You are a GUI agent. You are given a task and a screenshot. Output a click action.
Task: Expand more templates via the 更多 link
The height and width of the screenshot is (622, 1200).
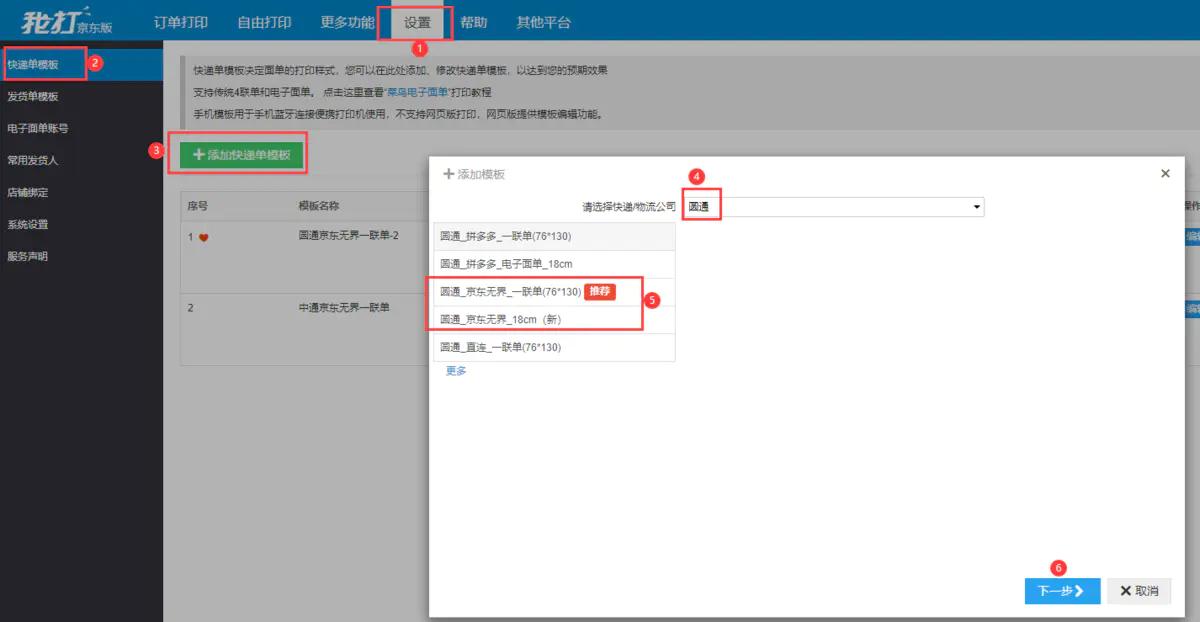point(455,371)
